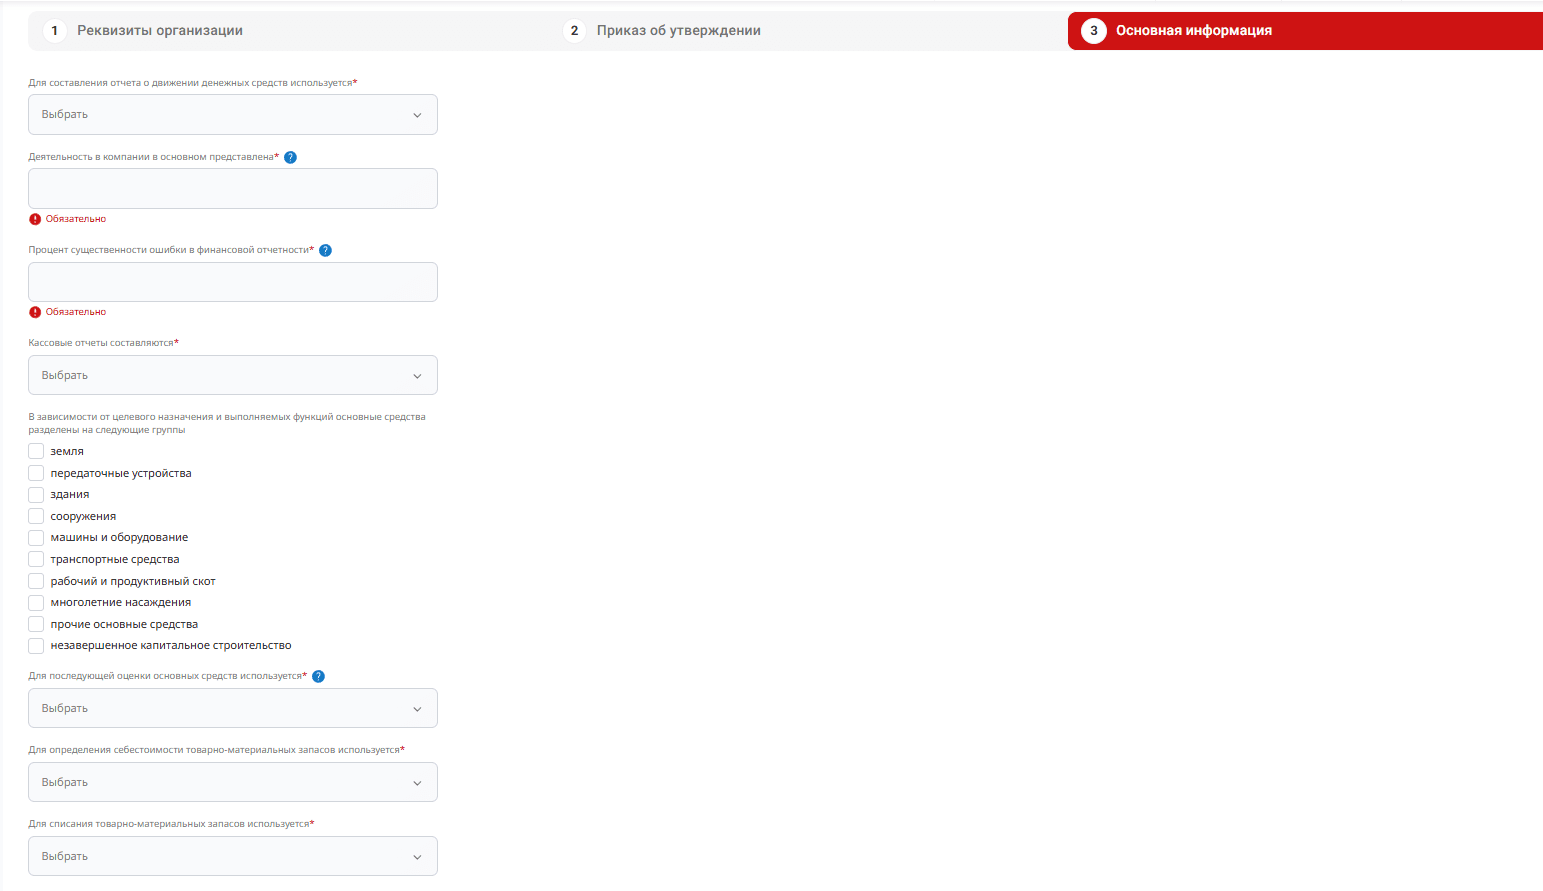Go to 'Реквизиты организации' step tab

[160, 31]
